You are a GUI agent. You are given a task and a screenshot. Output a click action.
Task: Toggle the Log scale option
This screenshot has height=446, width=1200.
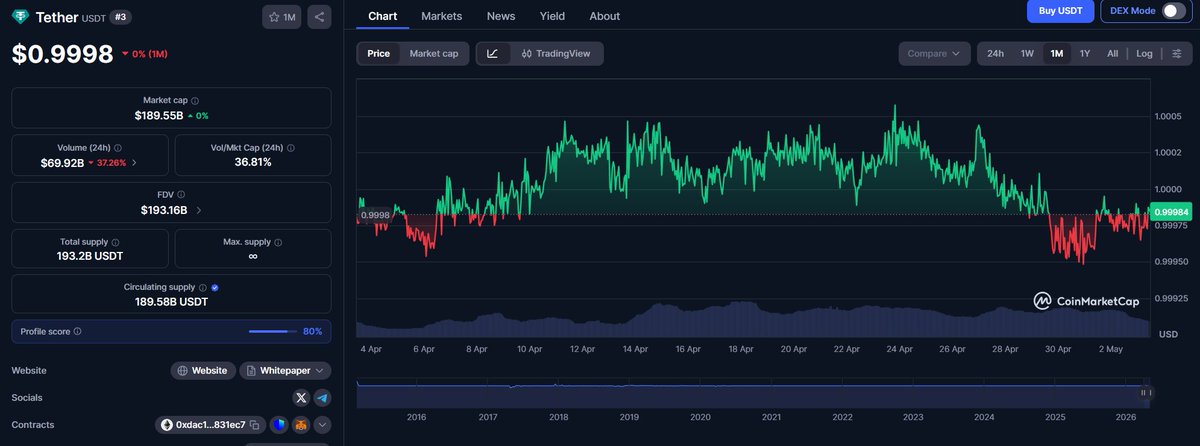1144,53
